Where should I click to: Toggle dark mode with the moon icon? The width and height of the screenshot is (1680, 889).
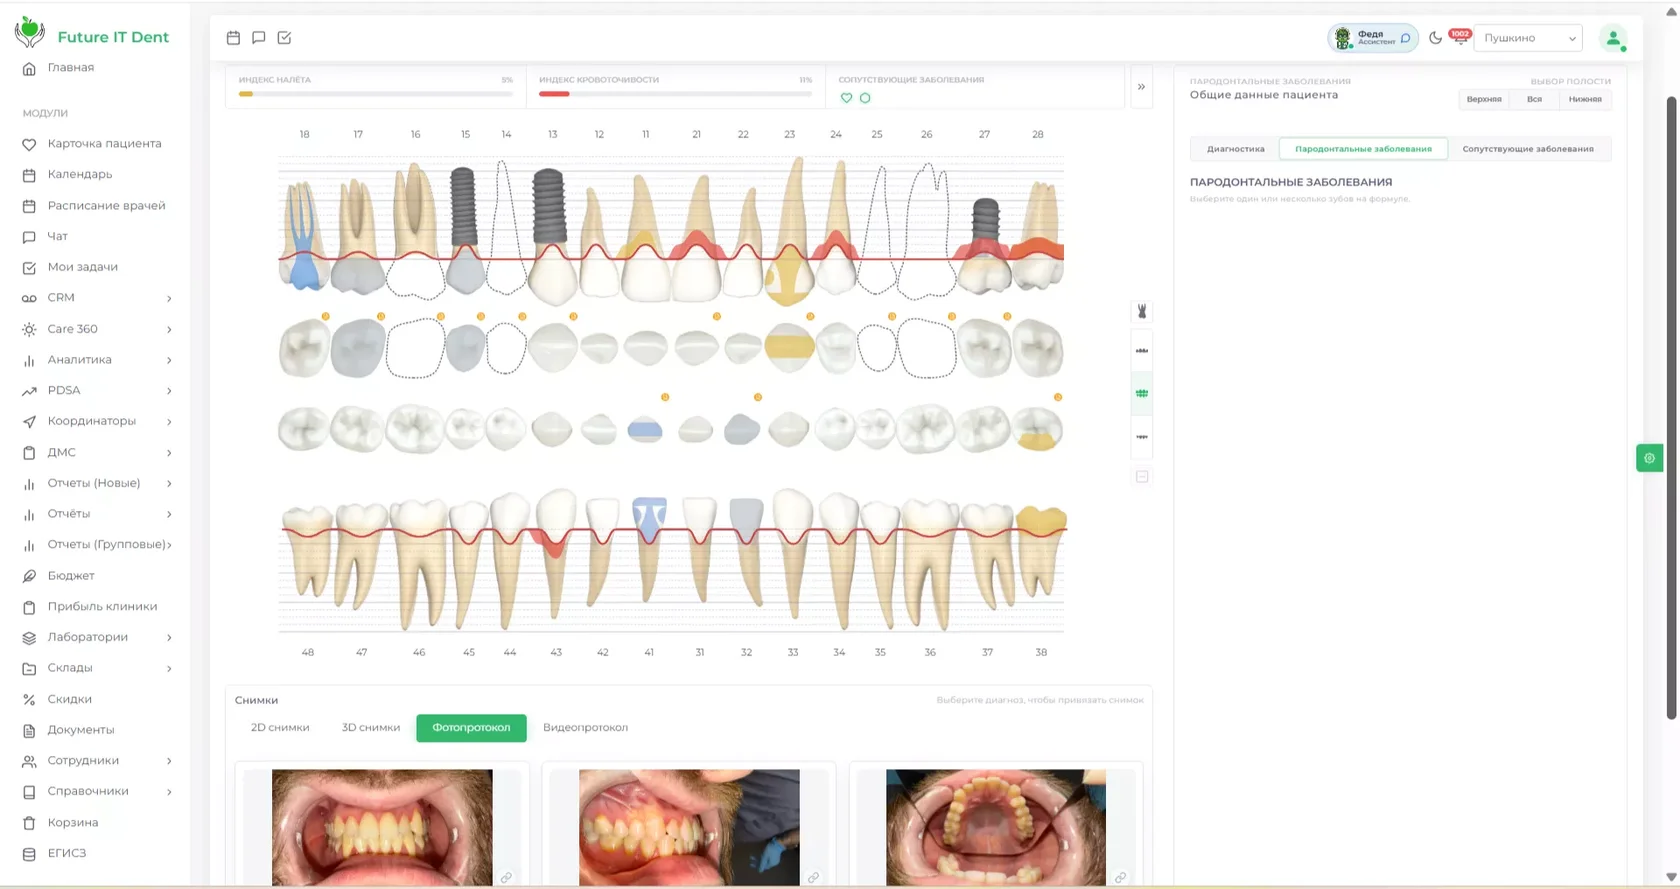[1435, 38]
